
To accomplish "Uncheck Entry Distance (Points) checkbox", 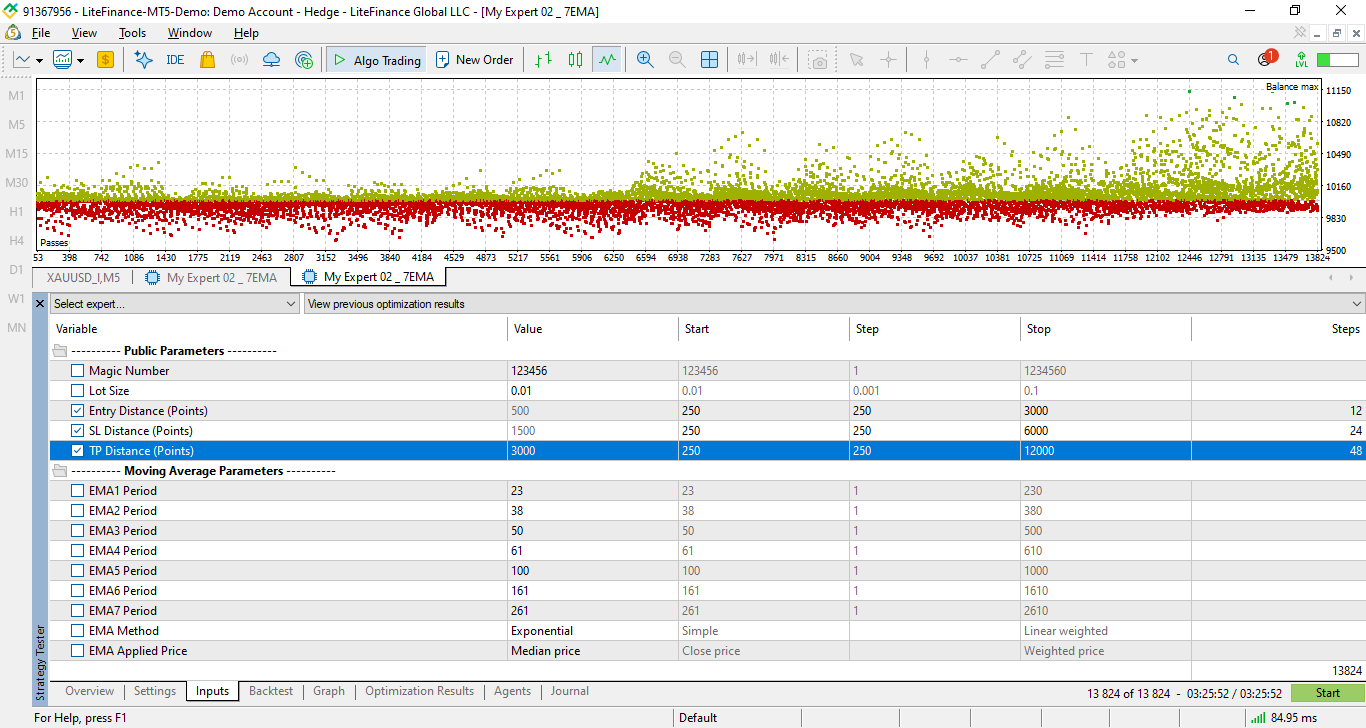I will coord(78,411).
